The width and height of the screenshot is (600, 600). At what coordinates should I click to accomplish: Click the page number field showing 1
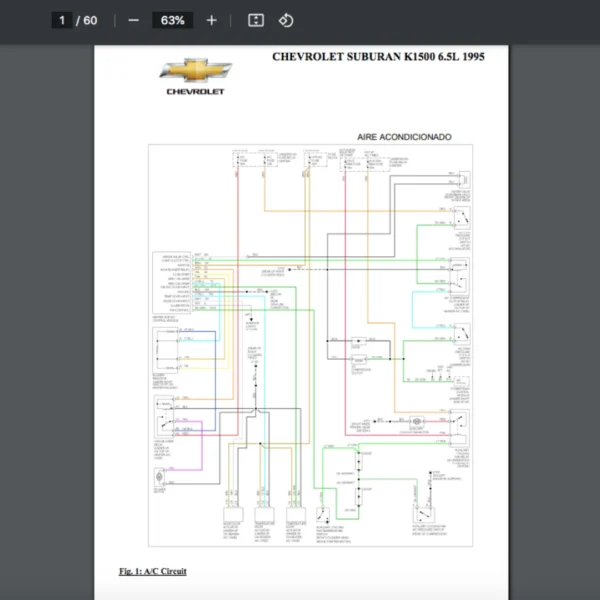coord(62,20)
